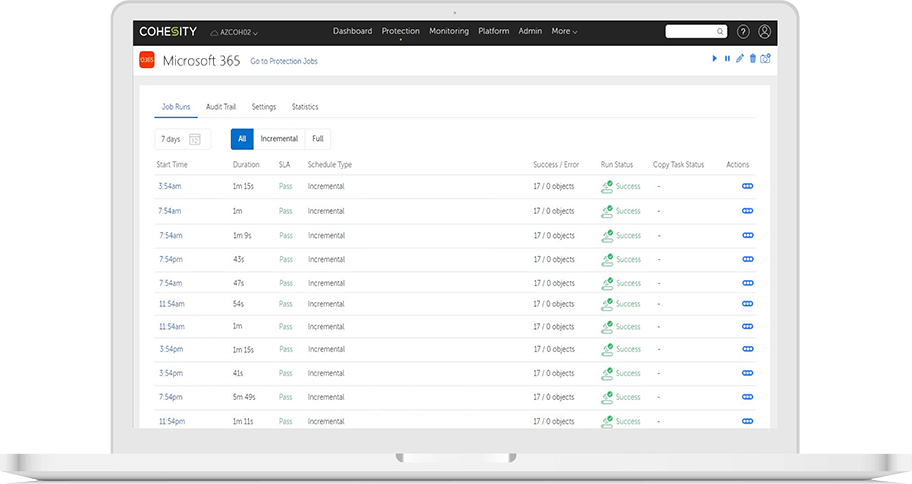Click the Pass SLA in the 47s row
912x484 pixels.
[286, 283]
